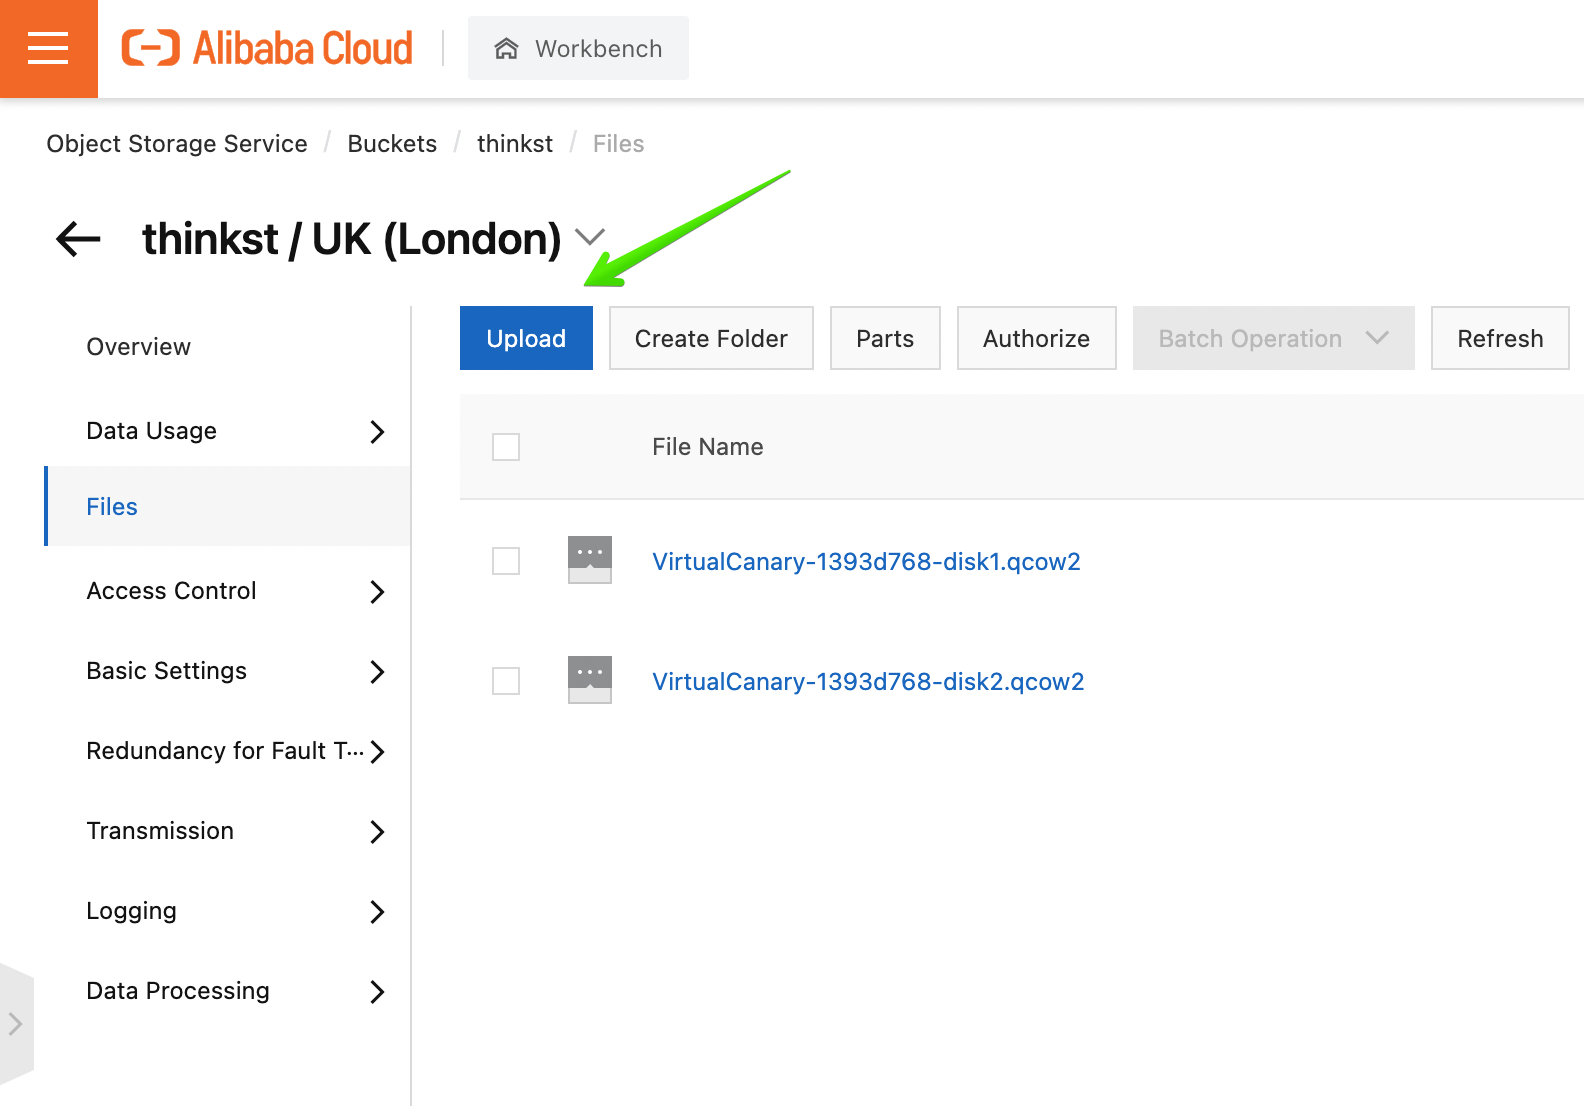Viewport: 1584px width, 1118px height.
Task: Expand the Data Processing chevron
Action: coord(377,992)
